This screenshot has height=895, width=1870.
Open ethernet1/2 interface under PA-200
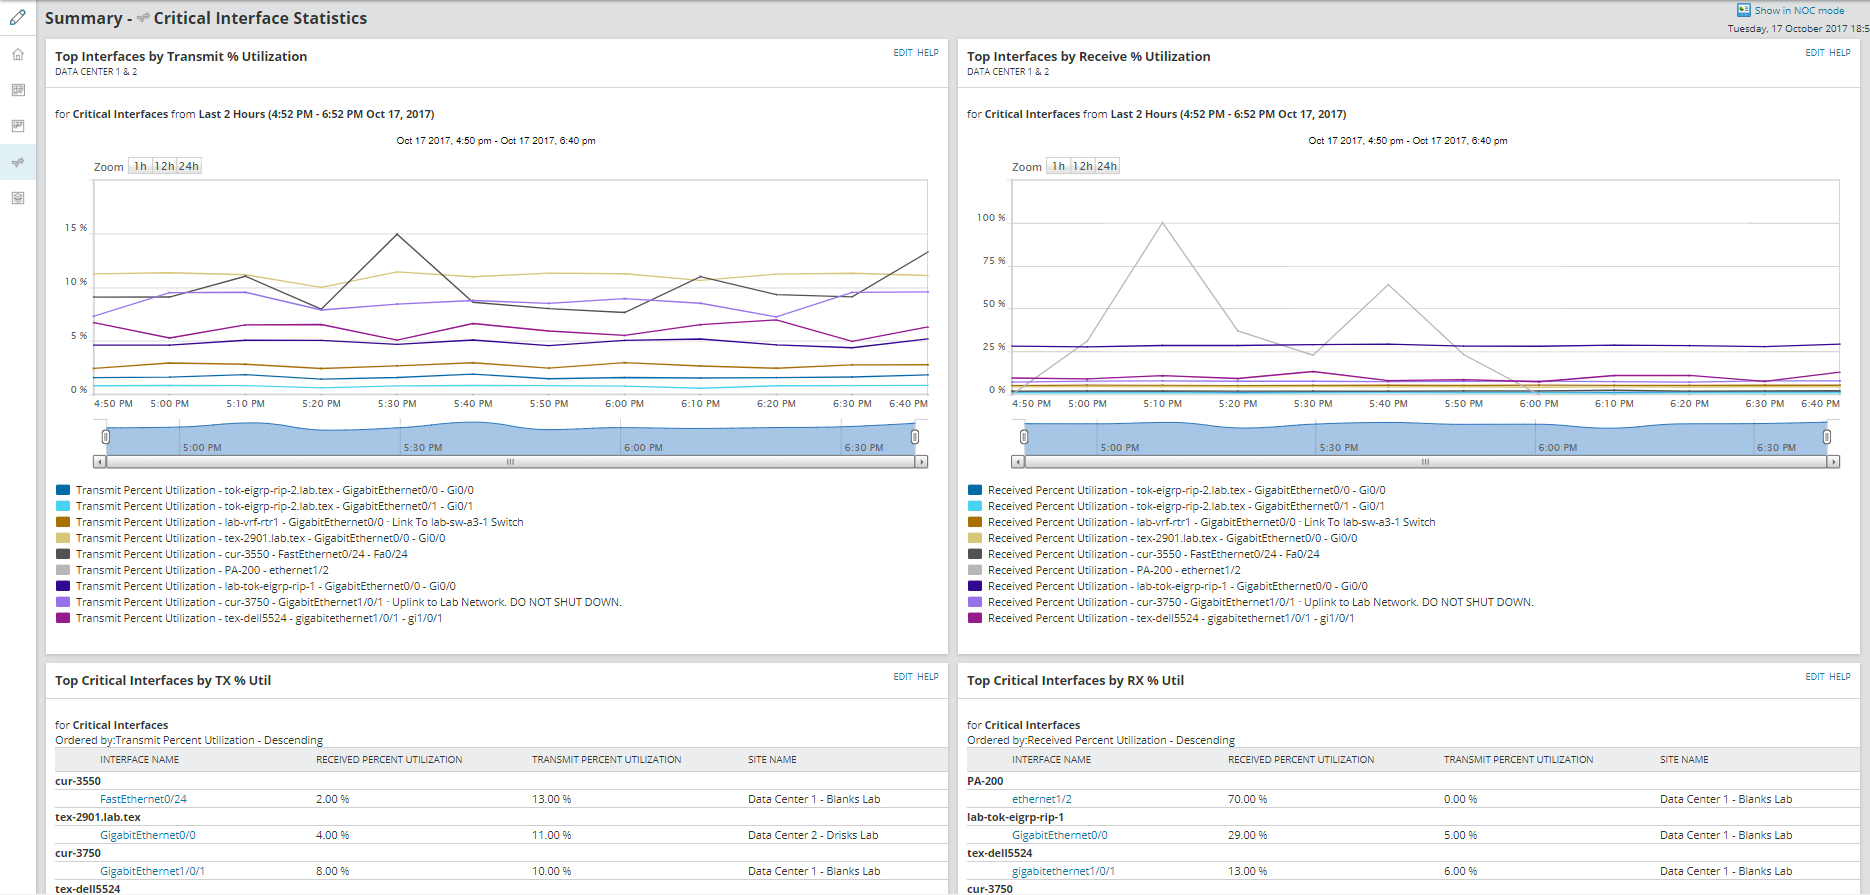[1042, 799]
